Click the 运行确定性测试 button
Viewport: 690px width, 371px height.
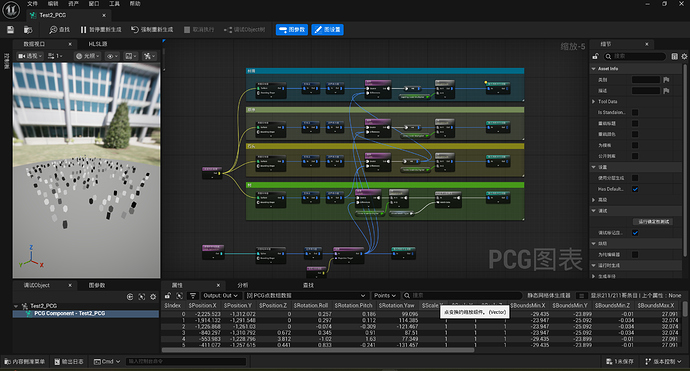pyautogui.click(x=653, y=221)
